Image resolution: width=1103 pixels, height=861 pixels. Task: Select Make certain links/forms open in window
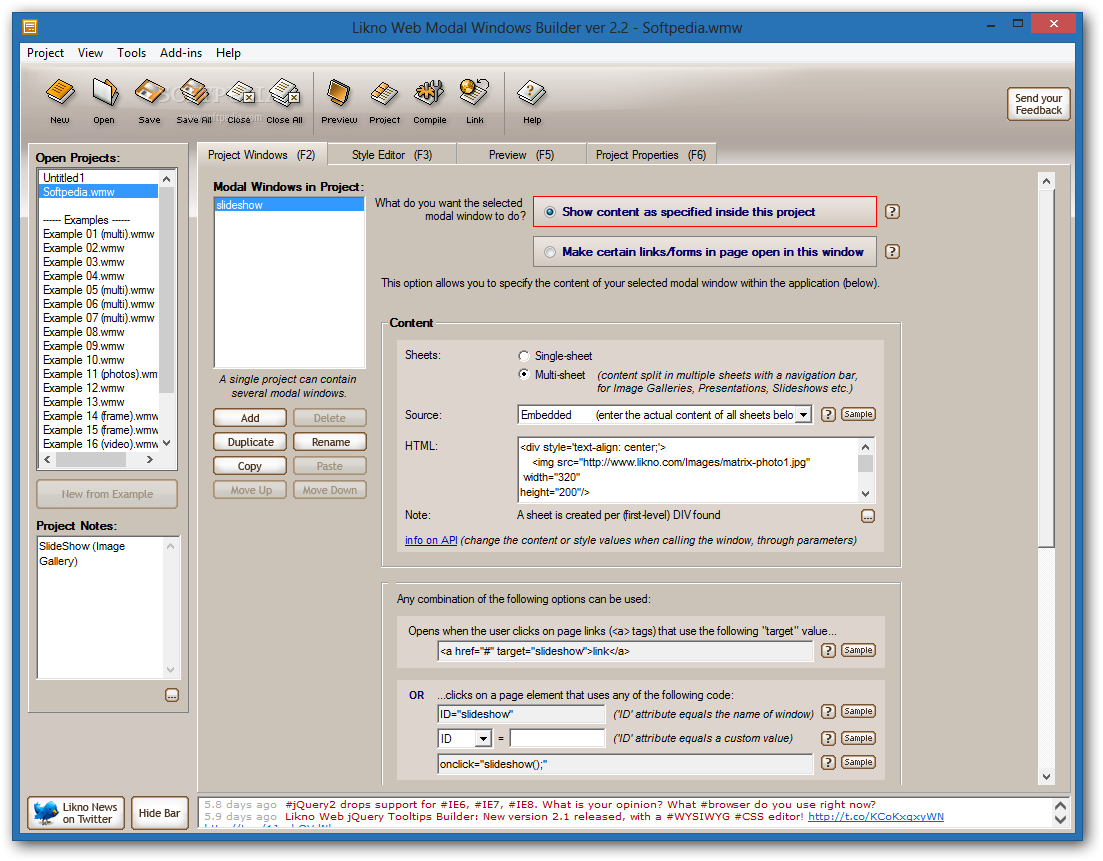(x=705, y=252)
